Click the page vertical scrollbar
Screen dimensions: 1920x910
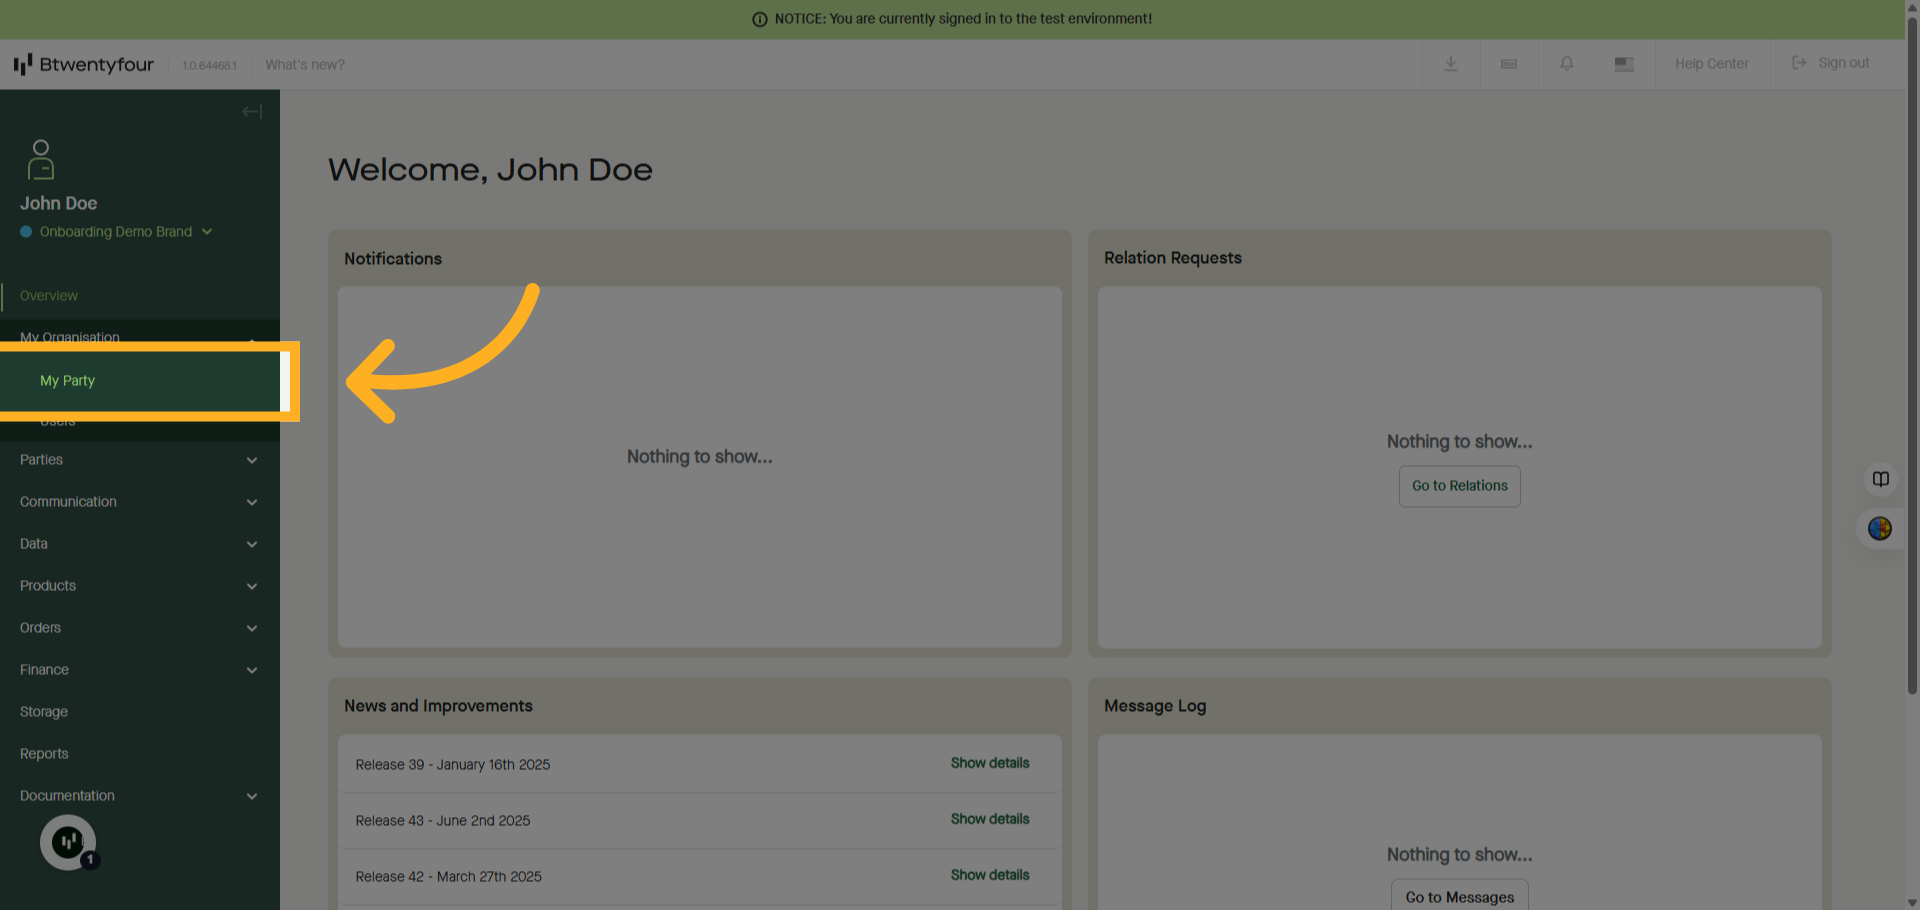[1912, 350]
